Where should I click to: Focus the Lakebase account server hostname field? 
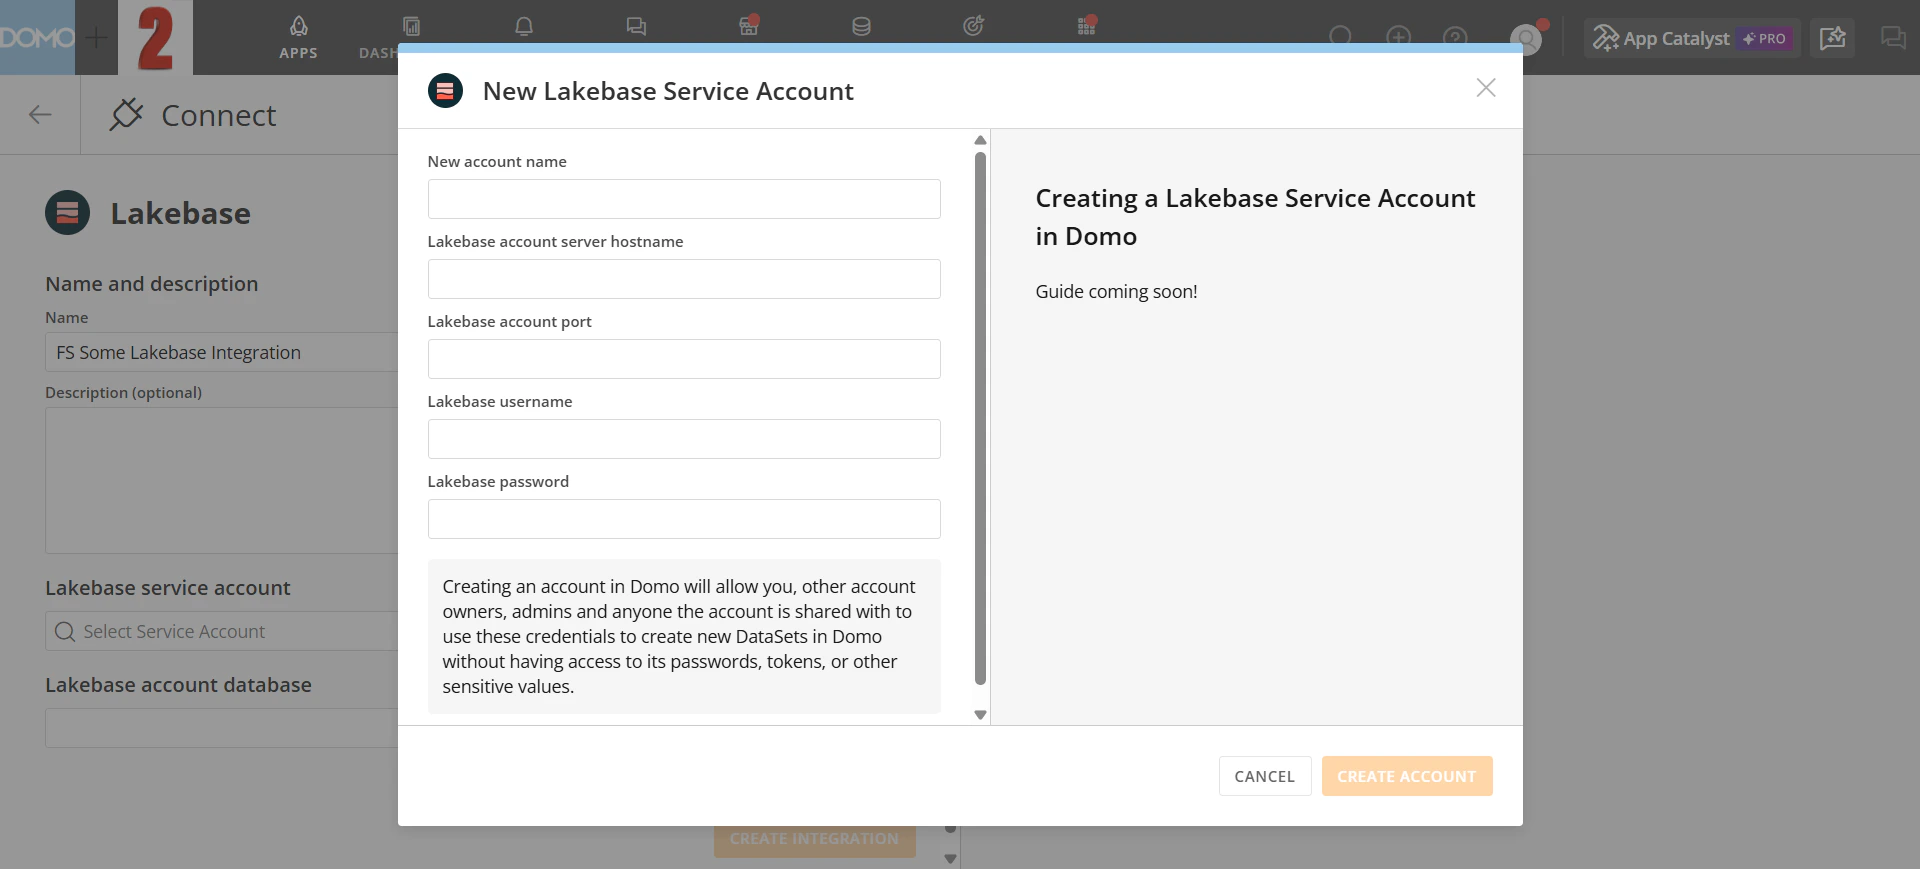(x=684, y=279)
